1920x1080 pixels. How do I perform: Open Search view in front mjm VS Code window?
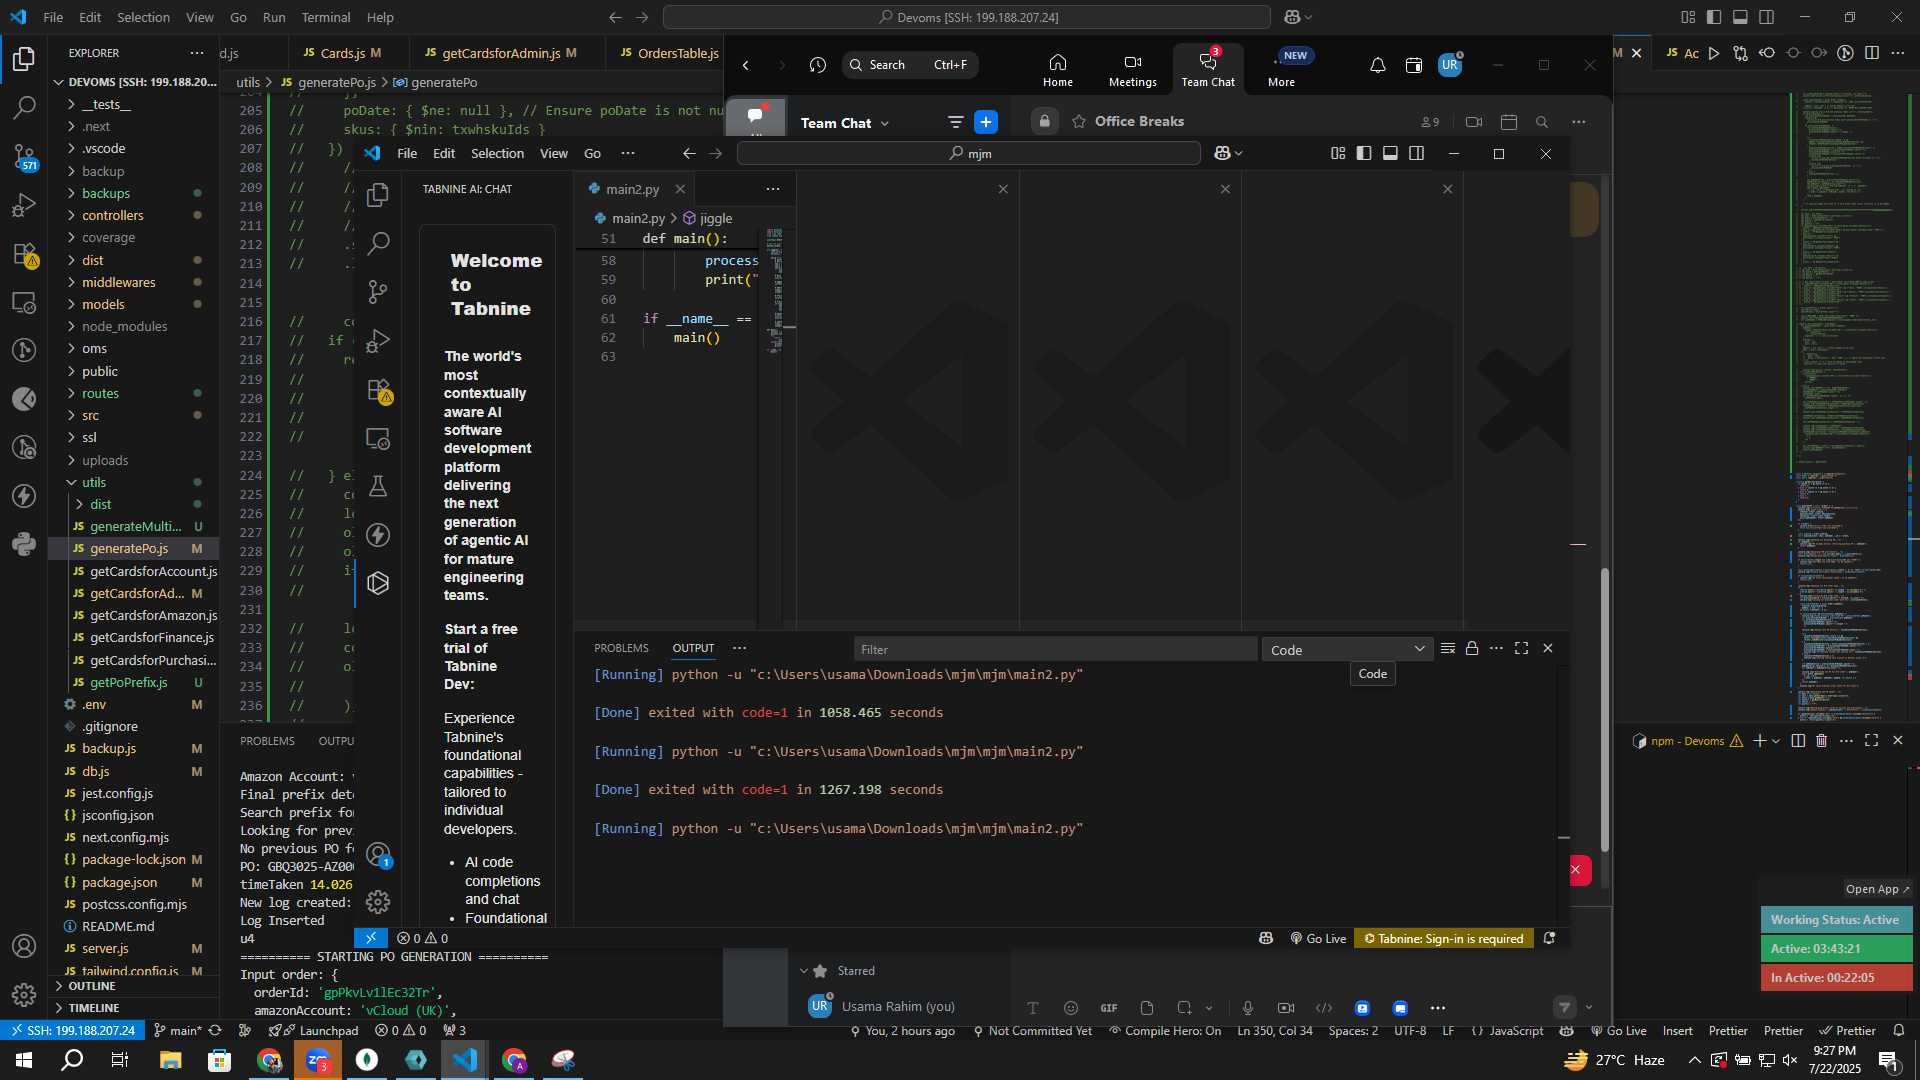378,243
